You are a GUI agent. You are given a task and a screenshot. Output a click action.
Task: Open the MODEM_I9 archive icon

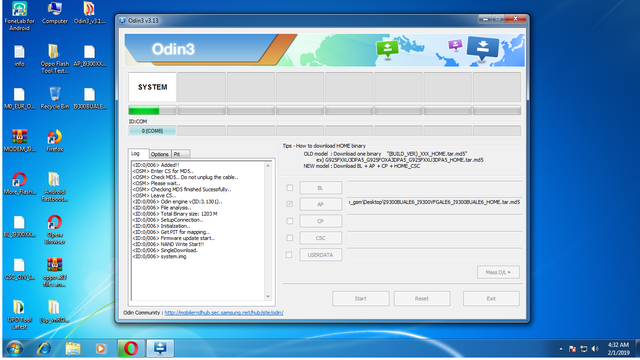click(x=19, y=141)
